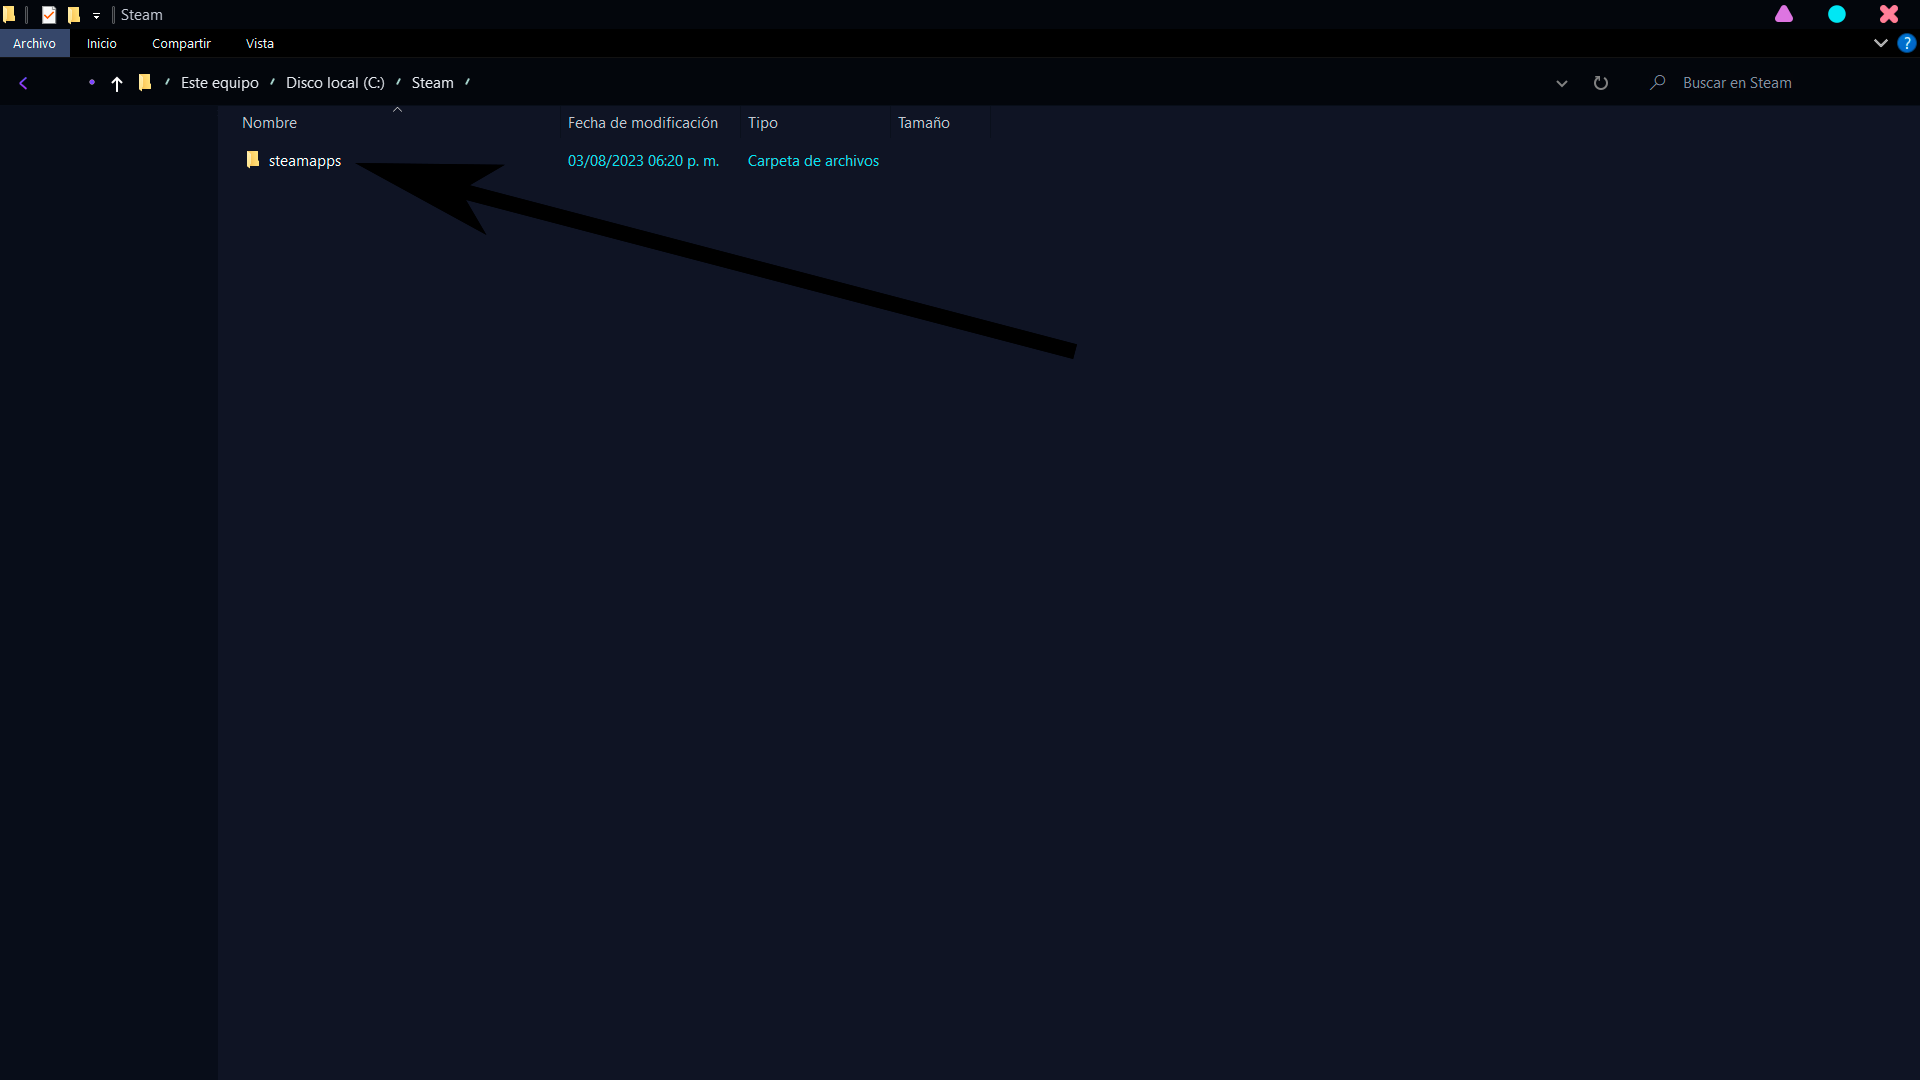The width and height of the screenshot is (1920, 1080).
Task: Expand the ribbon with the chevron
Action: pyautogui.click(x=1880, y=43)
